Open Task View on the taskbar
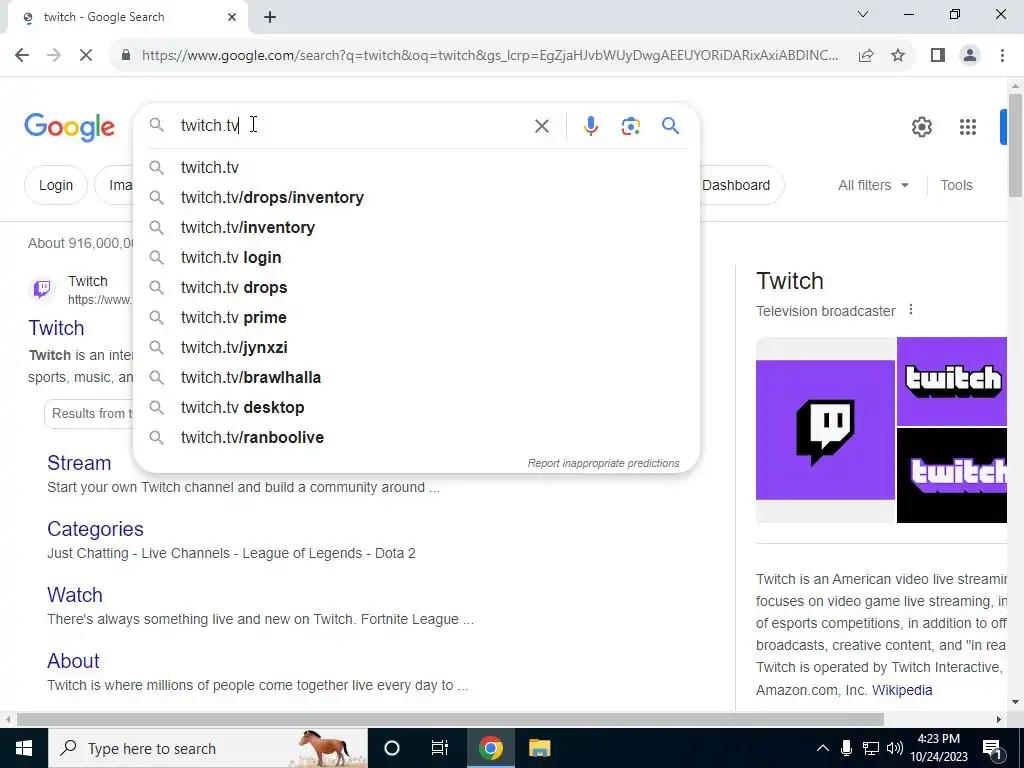Image resolution: width=1024 pixels, height=768 pixels. coord(440,748)
